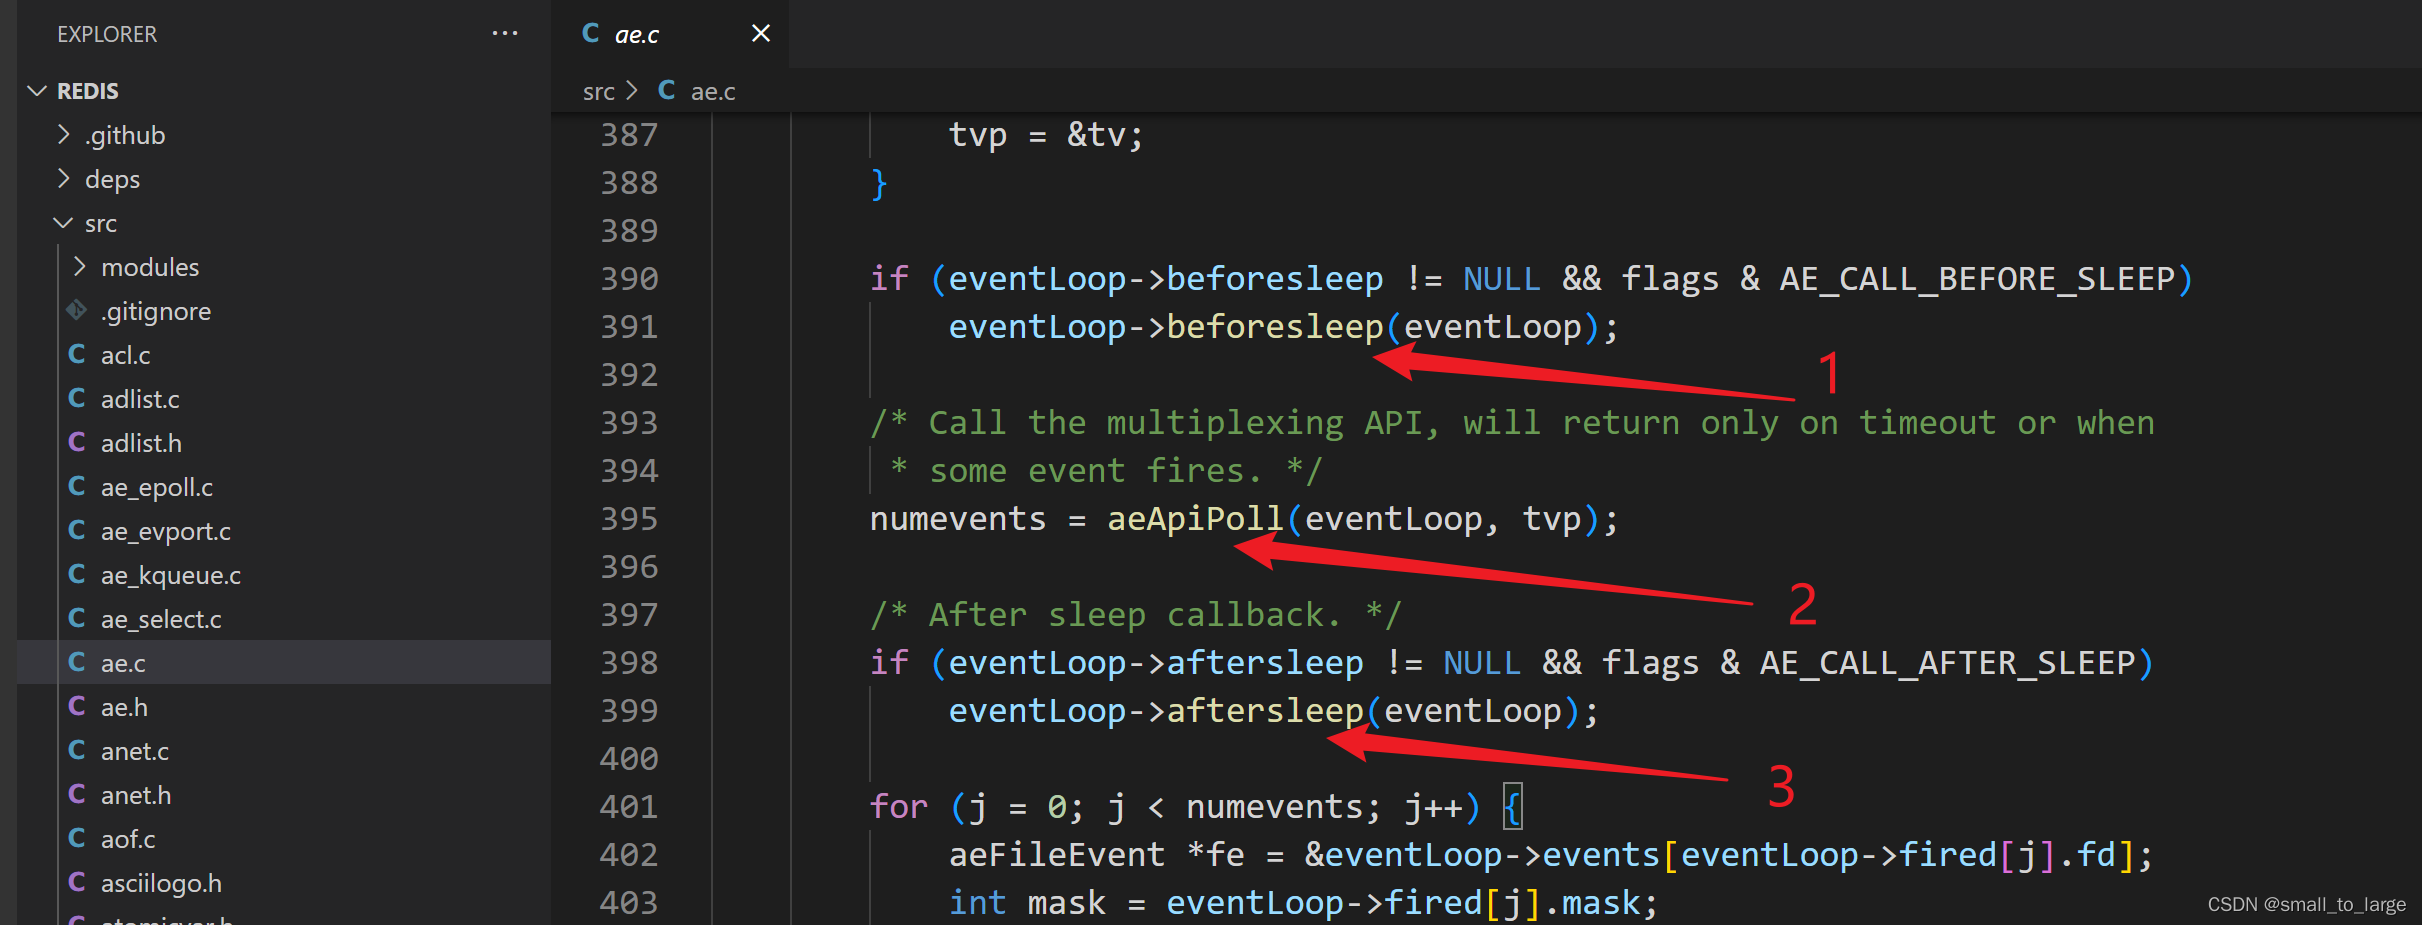This screenshot has height=925, width=2422.
Task: Click the C file icon beside anet.c
Action: [x=77, y=750]
